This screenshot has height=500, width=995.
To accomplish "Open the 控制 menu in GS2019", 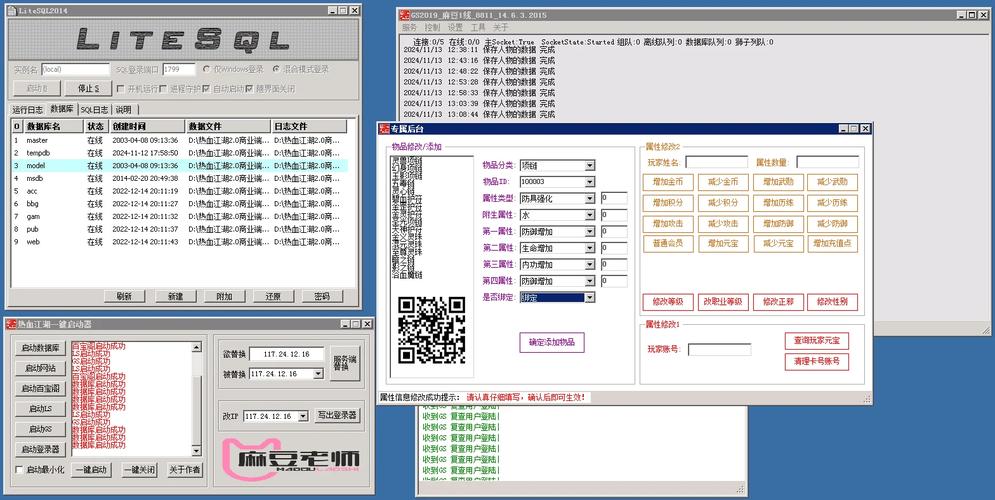I will click(x=432, y=28).
